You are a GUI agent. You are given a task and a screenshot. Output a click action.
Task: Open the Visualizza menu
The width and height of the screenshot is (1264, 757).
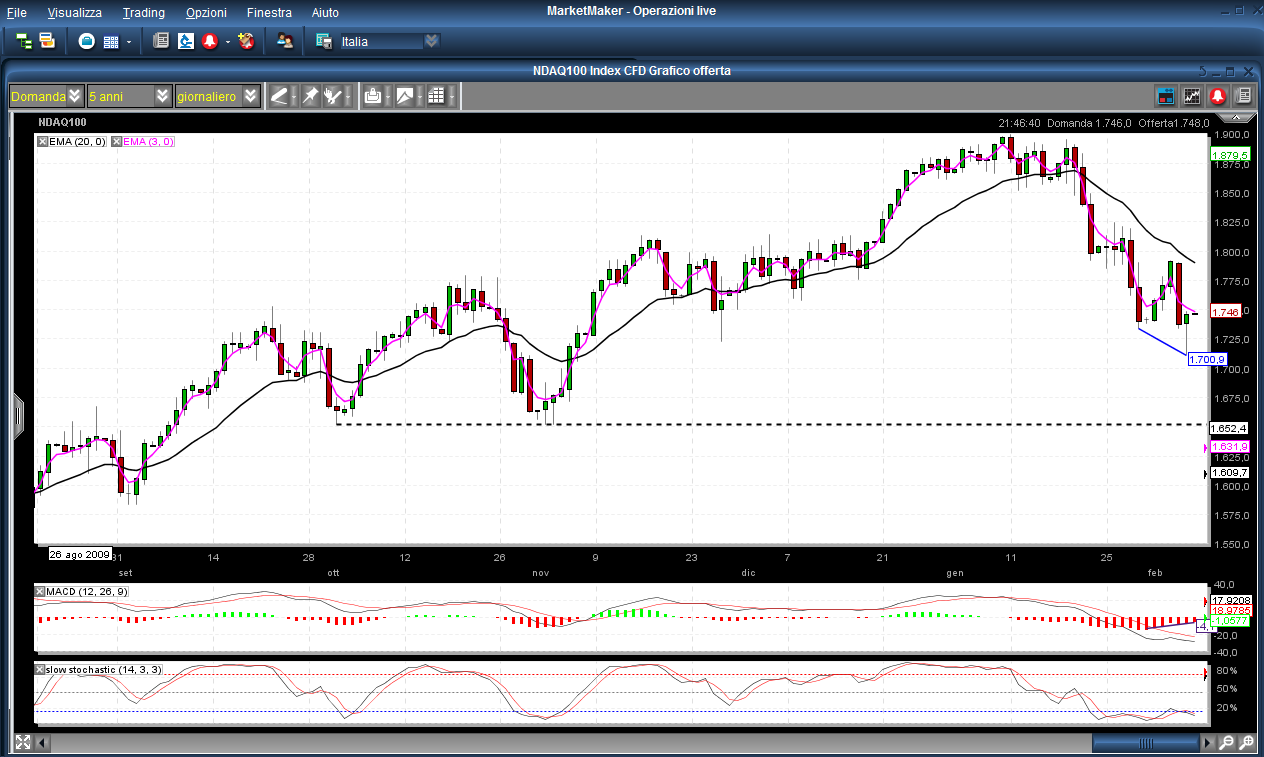click(x=75, y=13)
